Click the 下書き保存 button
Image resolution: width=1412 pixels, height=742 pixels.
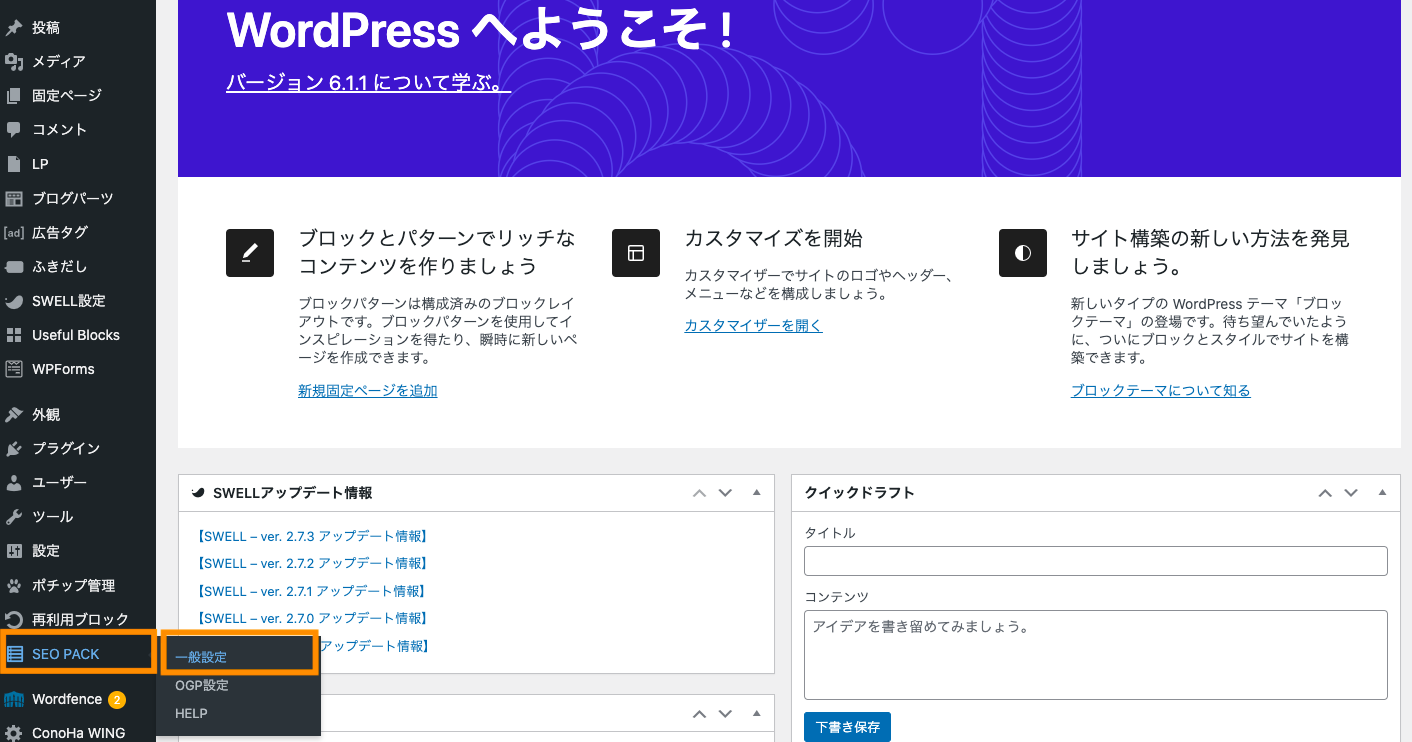point(847,727)
